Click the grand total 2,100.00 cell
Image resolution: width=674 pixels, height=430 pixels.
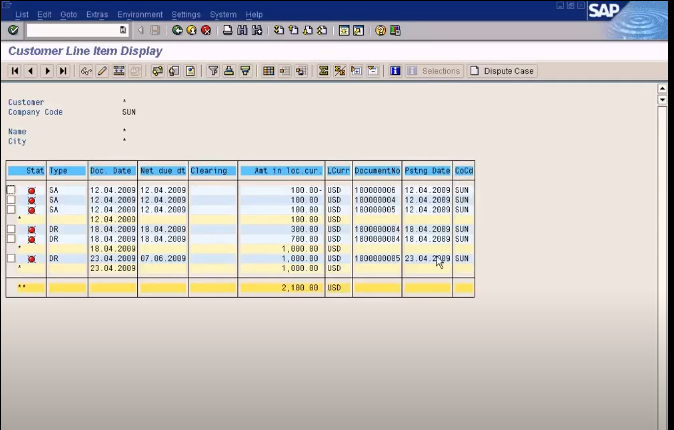click(282, 288)
